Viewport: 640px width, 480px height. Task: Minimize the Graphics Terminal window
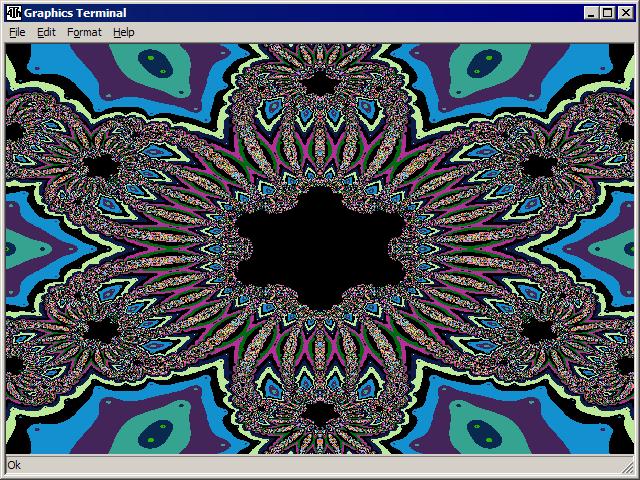(591, 13)
